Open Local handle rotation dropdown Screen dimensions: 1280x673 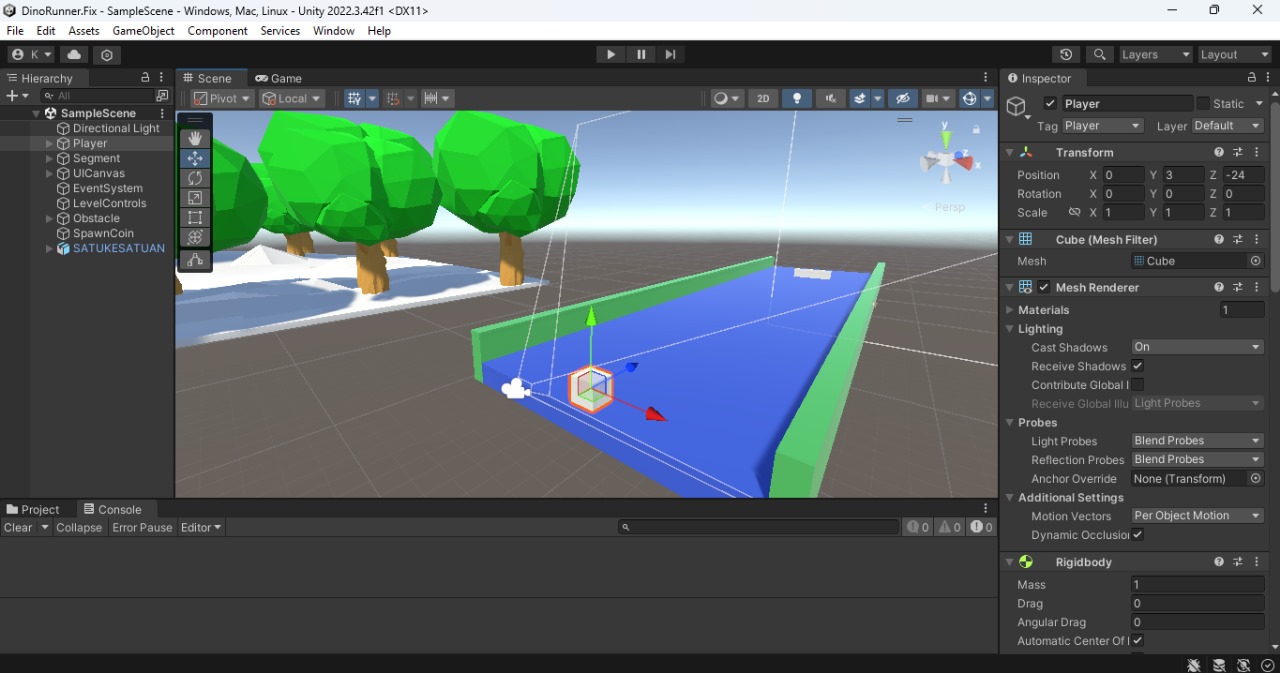(292, 98)
